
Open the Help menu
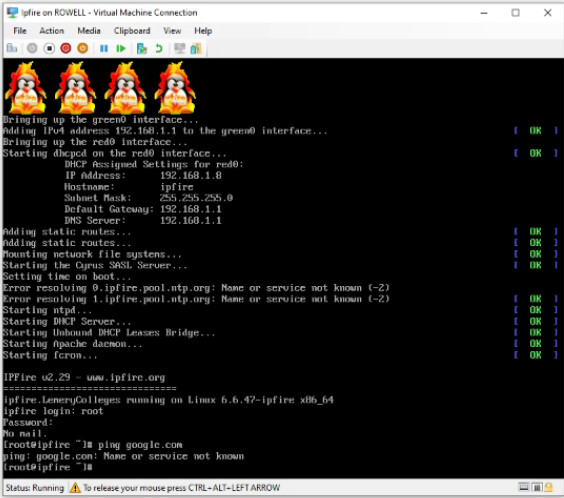pos(203,31)
